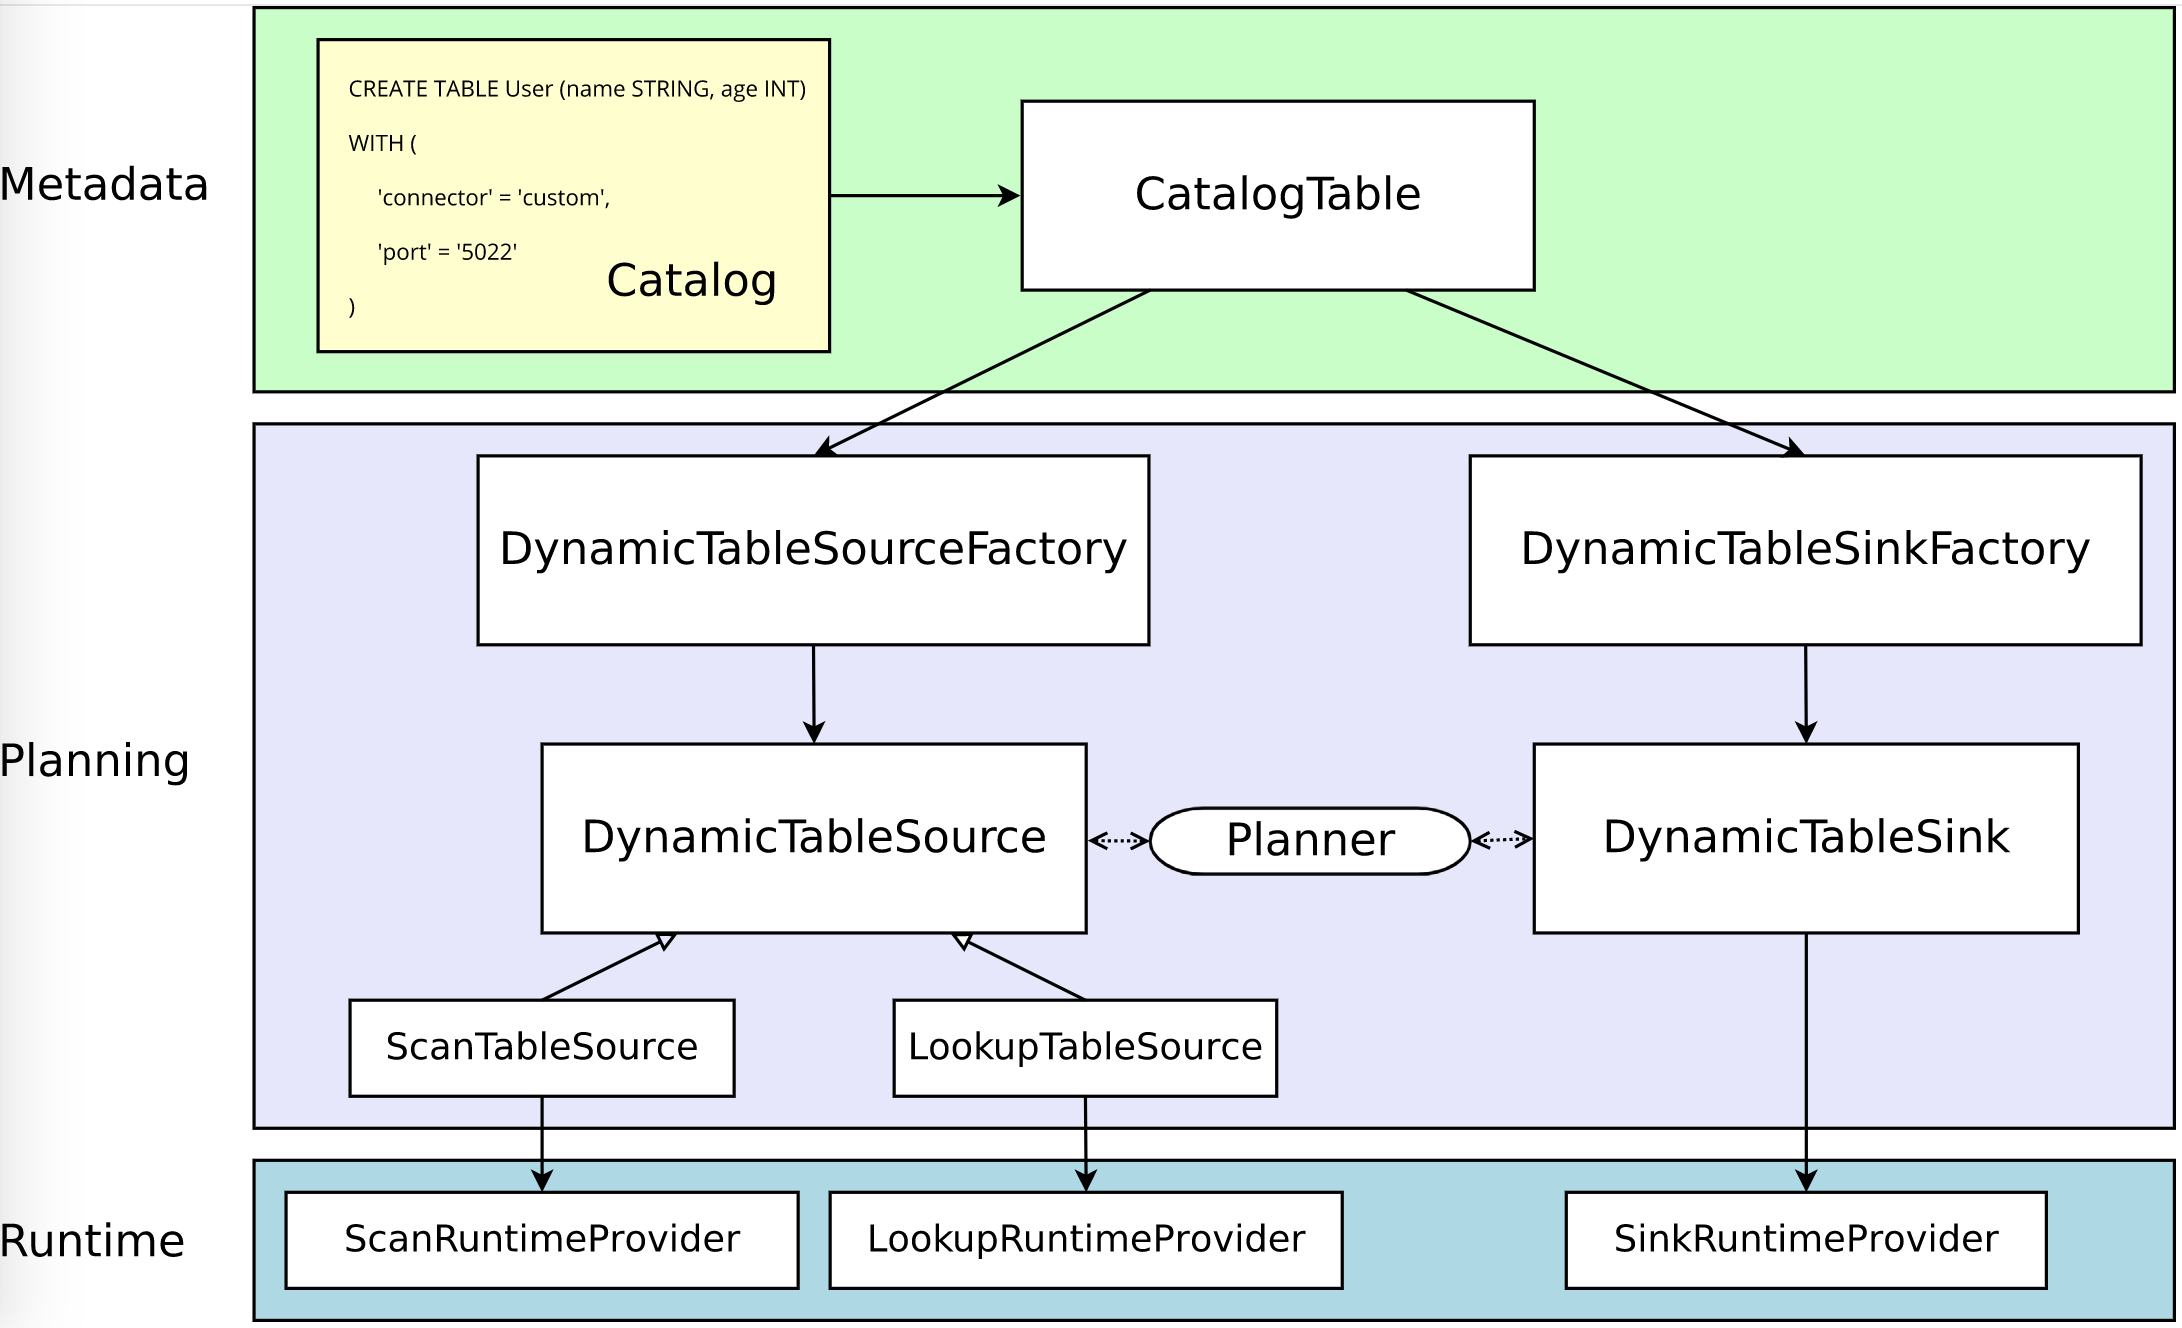Viewport: 2182px width, 1328px height.
Task: Click the Runtime layer label
Action: coord(92,1241)
